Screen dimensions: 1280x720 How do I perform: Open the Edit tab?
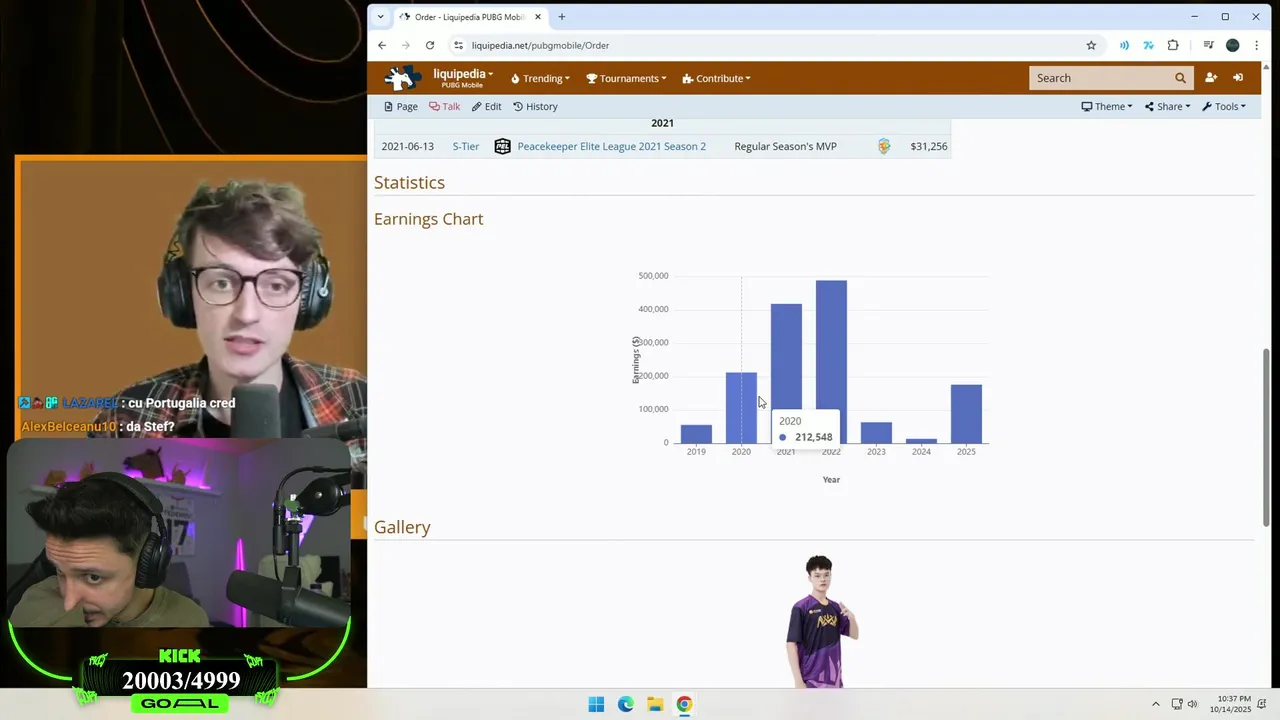click(x=487, y=106)
